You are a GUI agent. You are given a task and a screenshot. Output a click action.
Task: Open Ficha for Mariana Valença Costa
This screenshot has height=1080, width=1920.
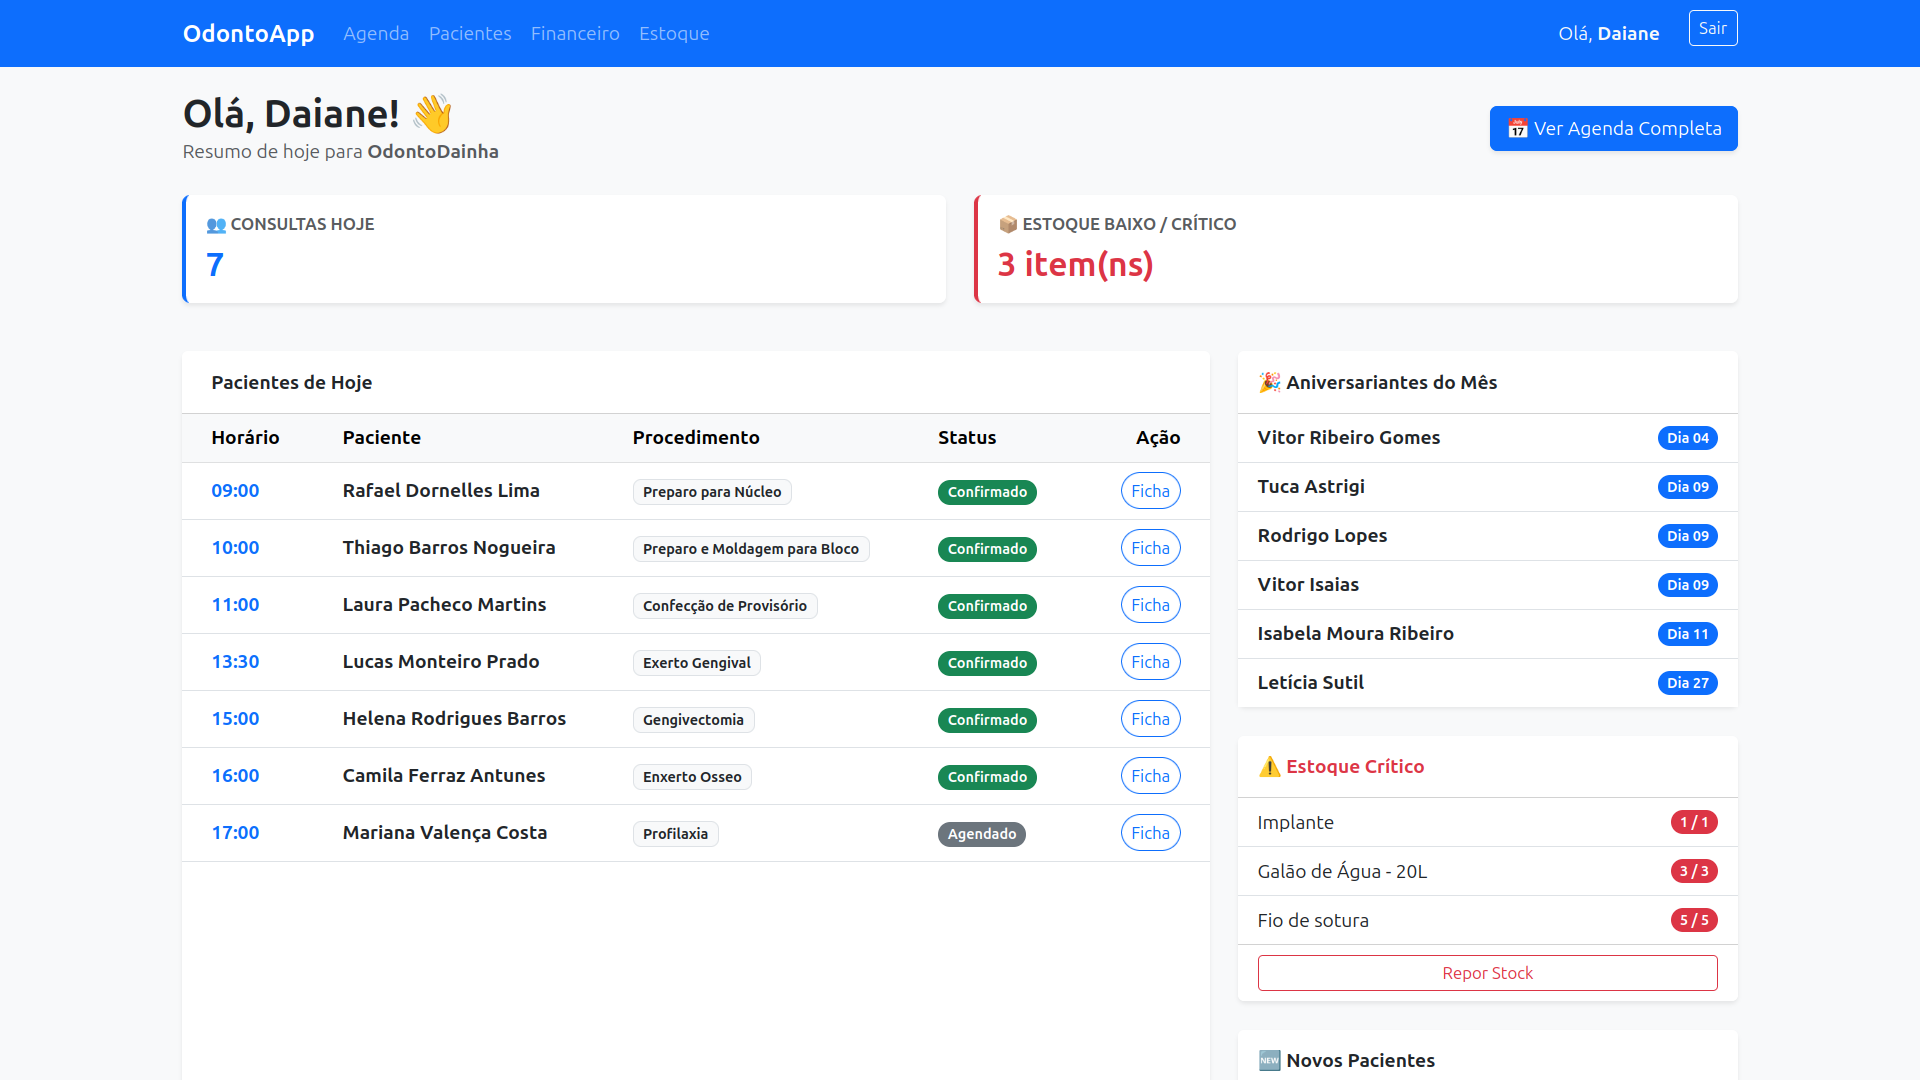click(1150, 833)
